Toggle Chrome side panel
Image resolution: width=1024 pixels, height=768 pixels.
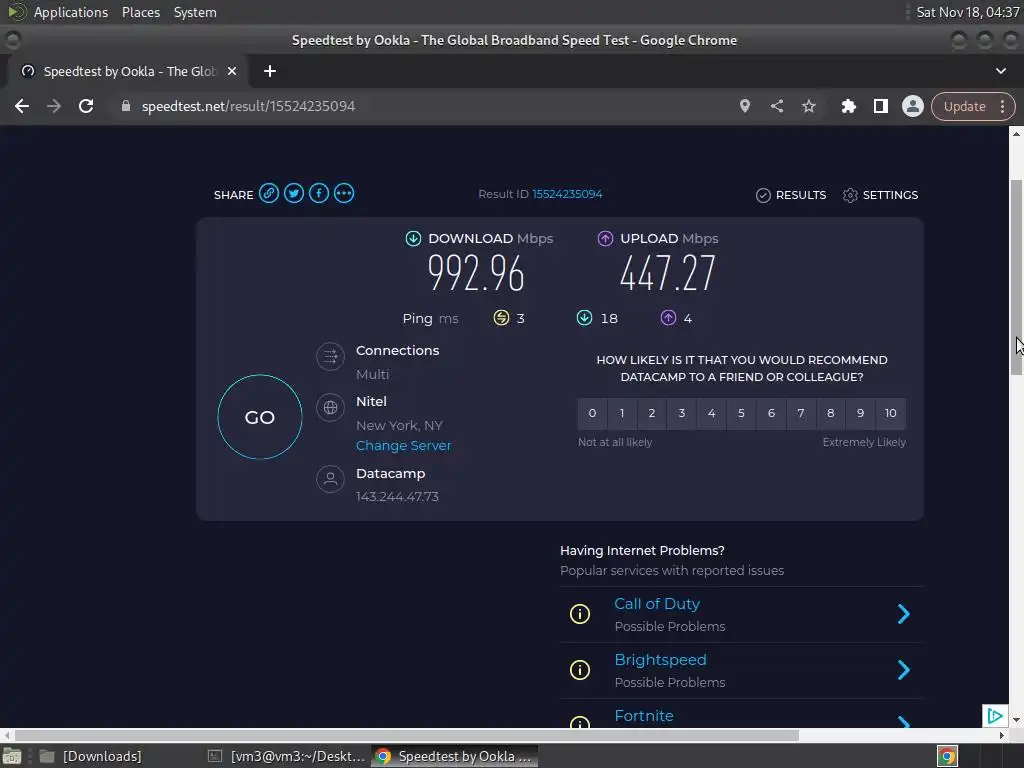[880, 106]
